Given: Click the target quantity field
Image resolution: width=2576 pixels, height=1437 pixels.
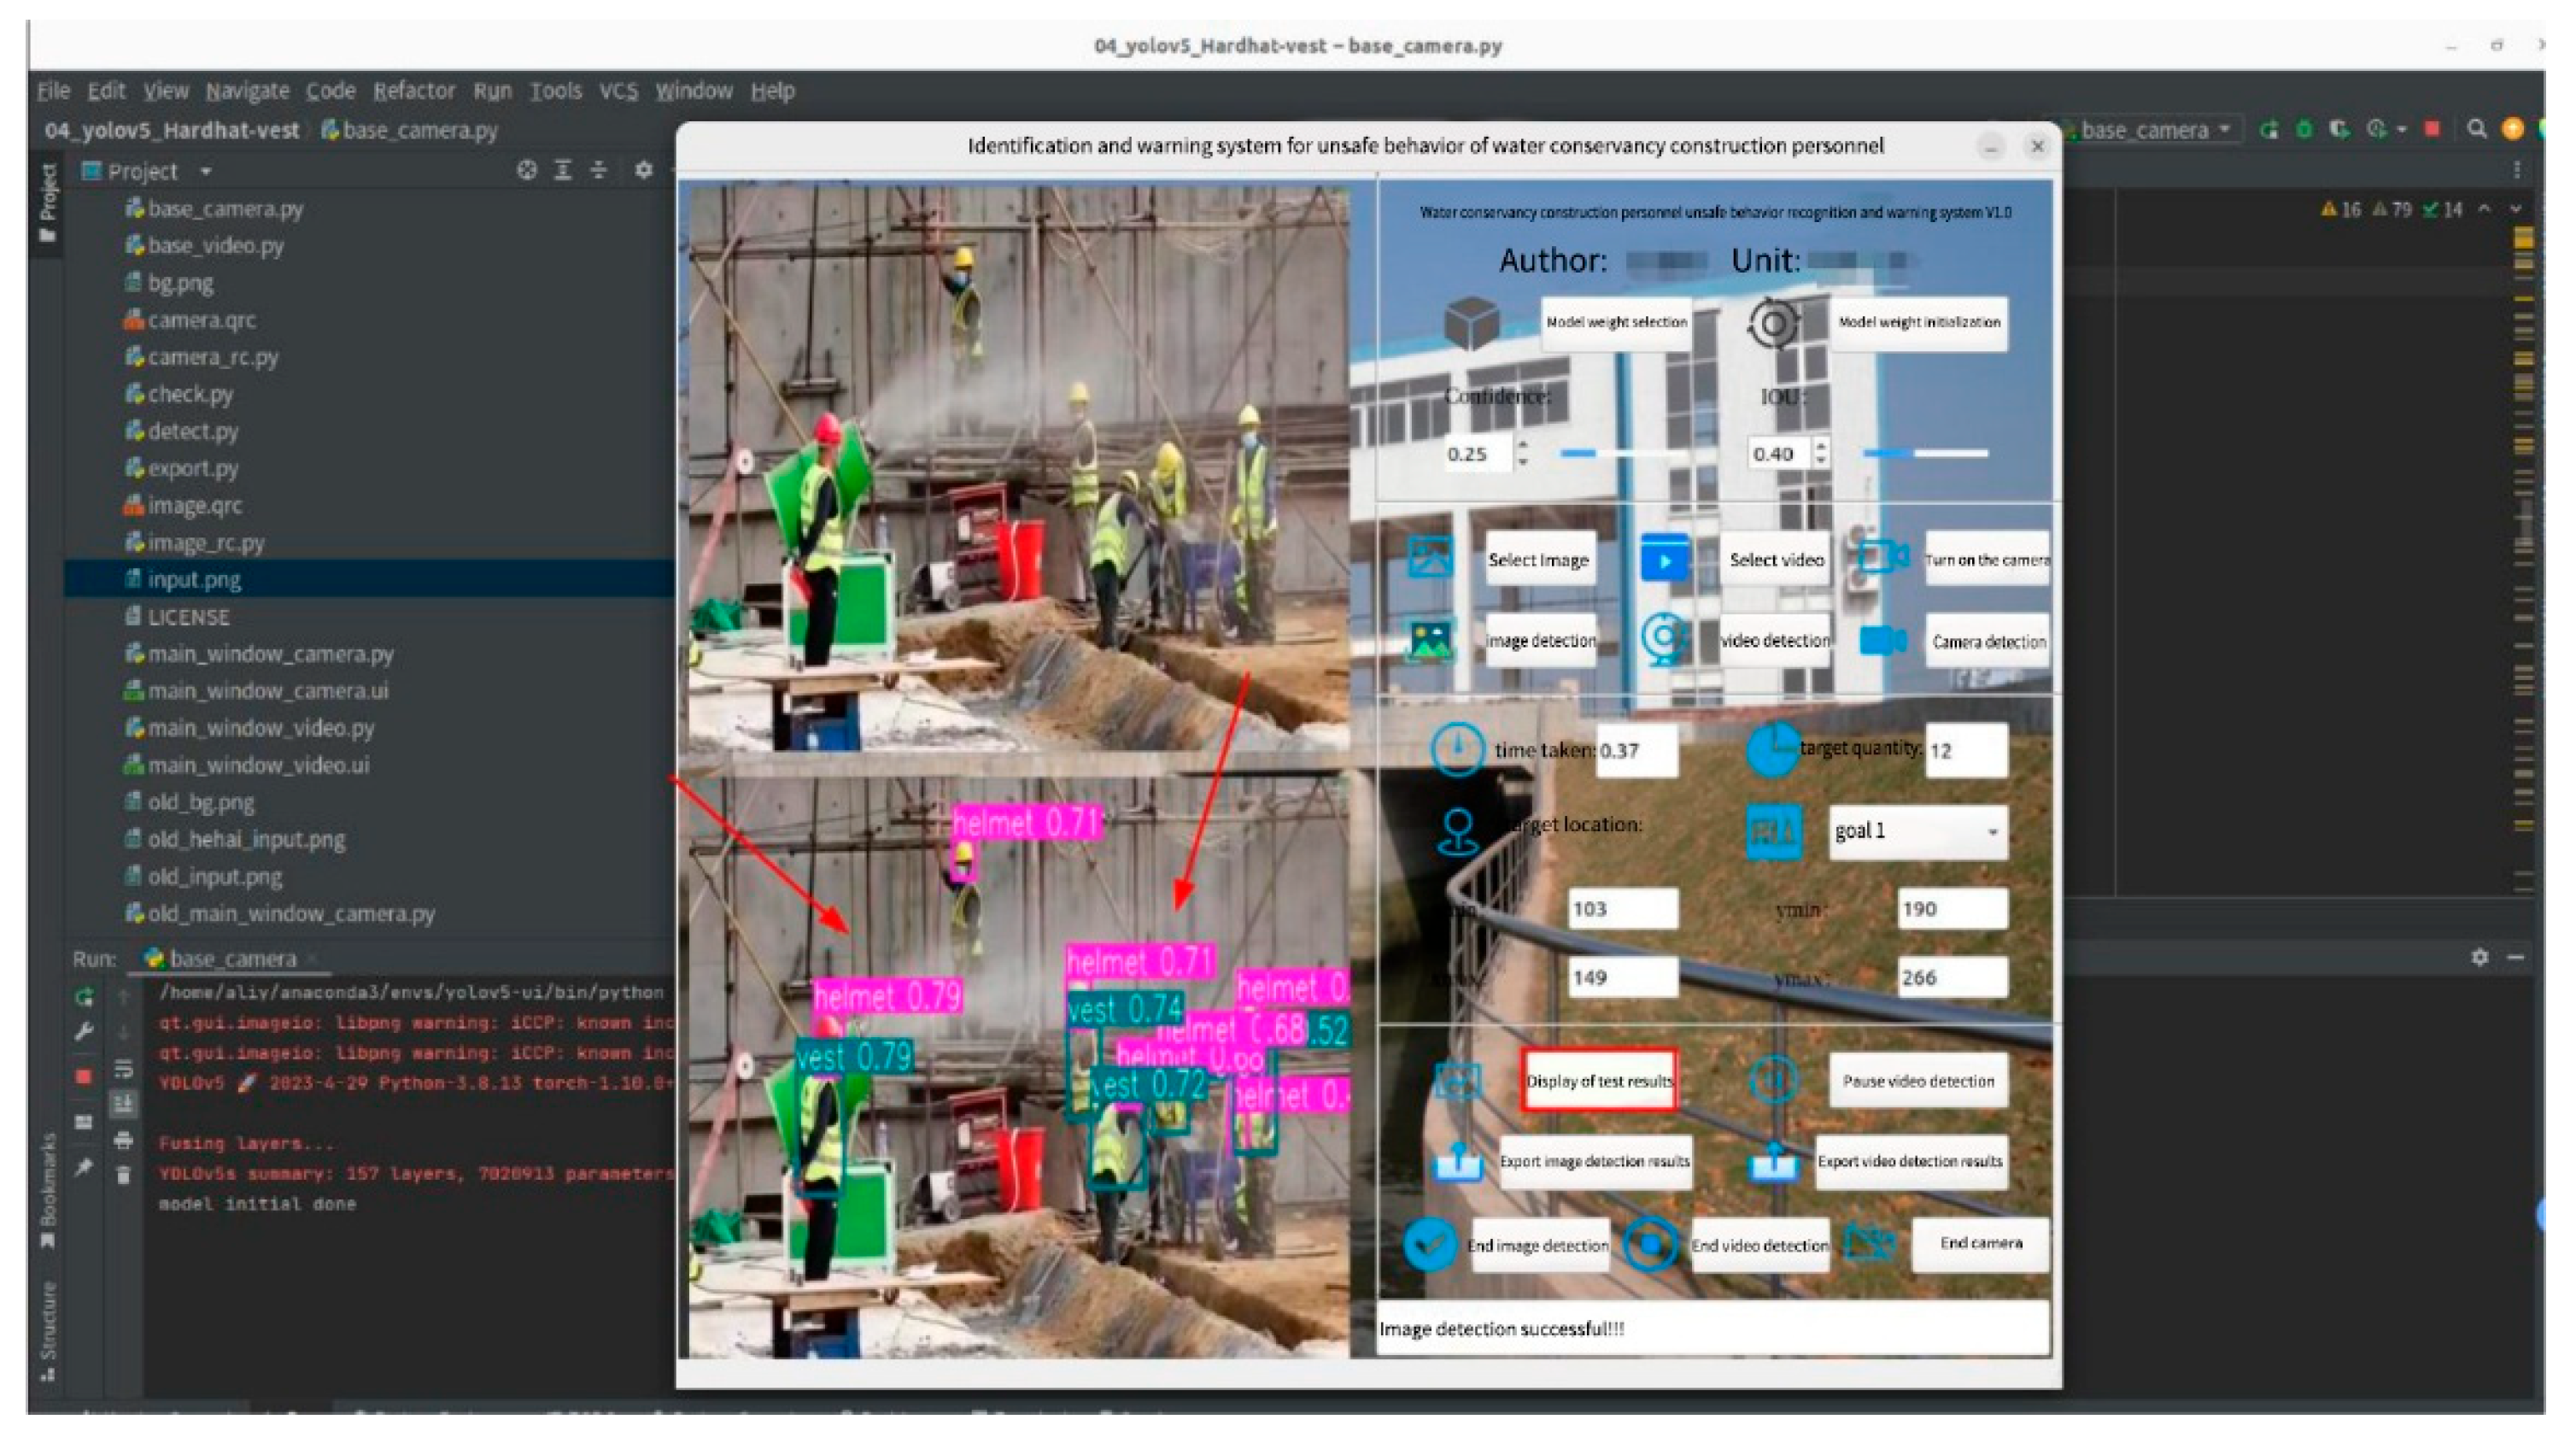Looking at the screenshot, I should [x=1965, y=751].
